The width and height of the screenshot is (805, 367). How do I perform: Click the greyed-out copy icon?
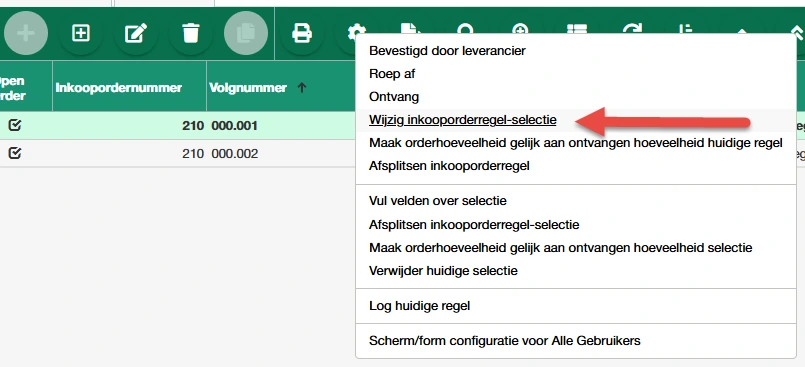245,33
